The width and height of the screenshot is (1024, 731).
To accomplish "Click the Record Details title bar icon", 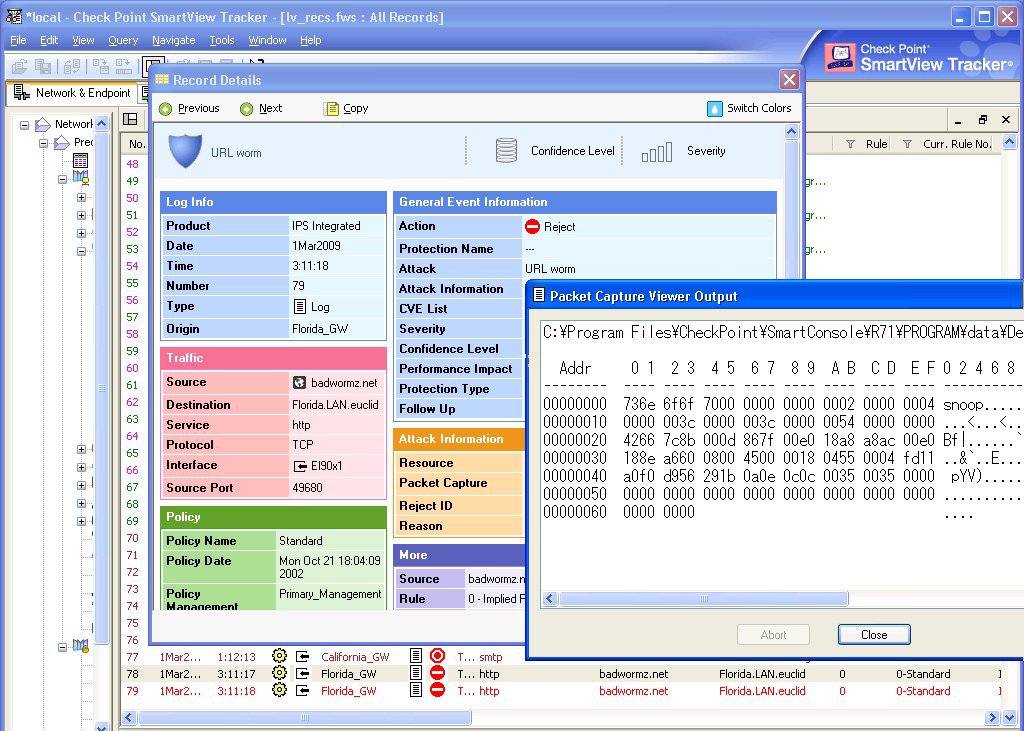I will pos(161,80).
